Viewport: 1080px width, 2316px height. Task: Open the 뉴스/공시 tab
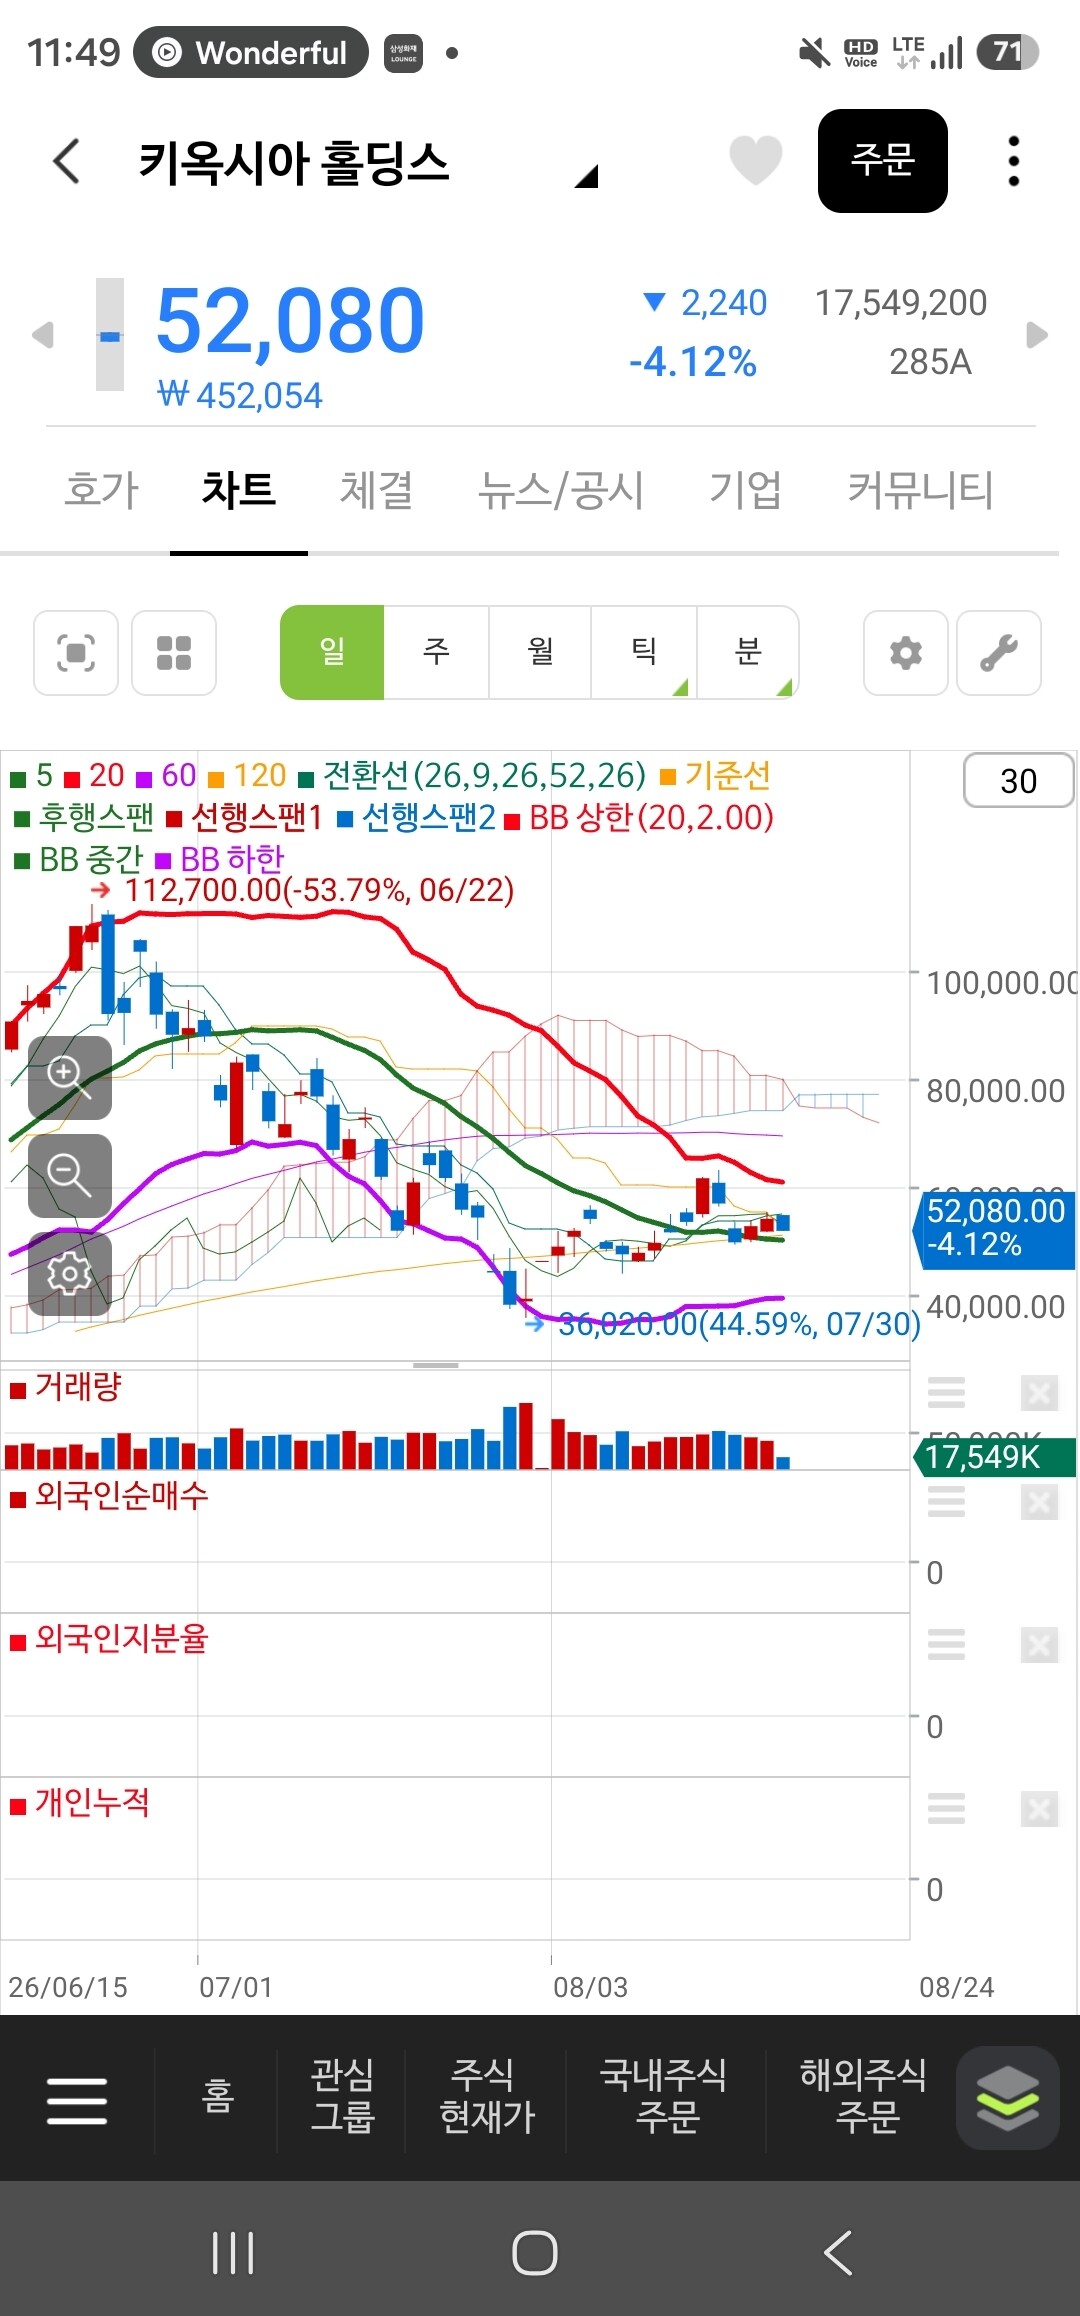pyautogui.click(x=560, y=490)
